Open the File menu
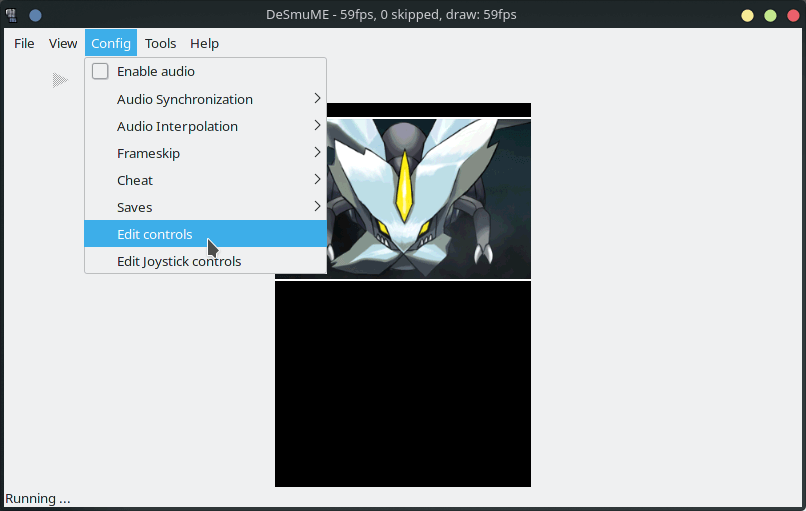 click(24, 43)
